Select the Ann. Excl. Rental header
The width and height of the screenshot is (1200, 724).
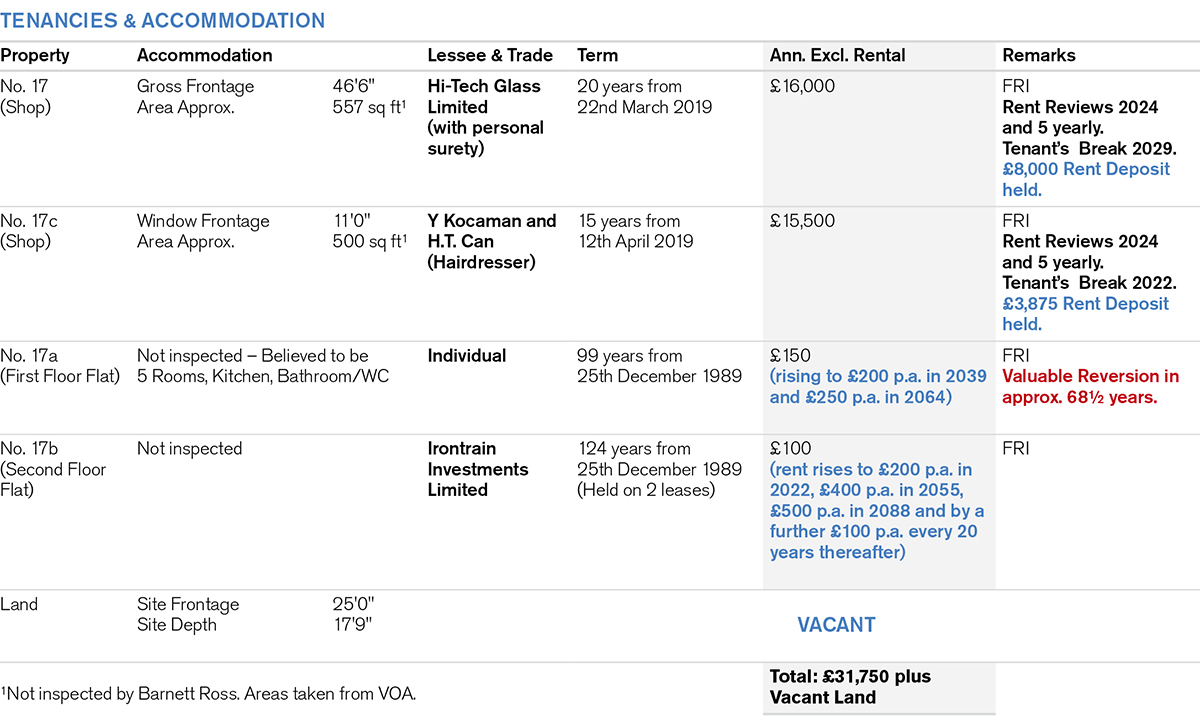tap(837, 56)
